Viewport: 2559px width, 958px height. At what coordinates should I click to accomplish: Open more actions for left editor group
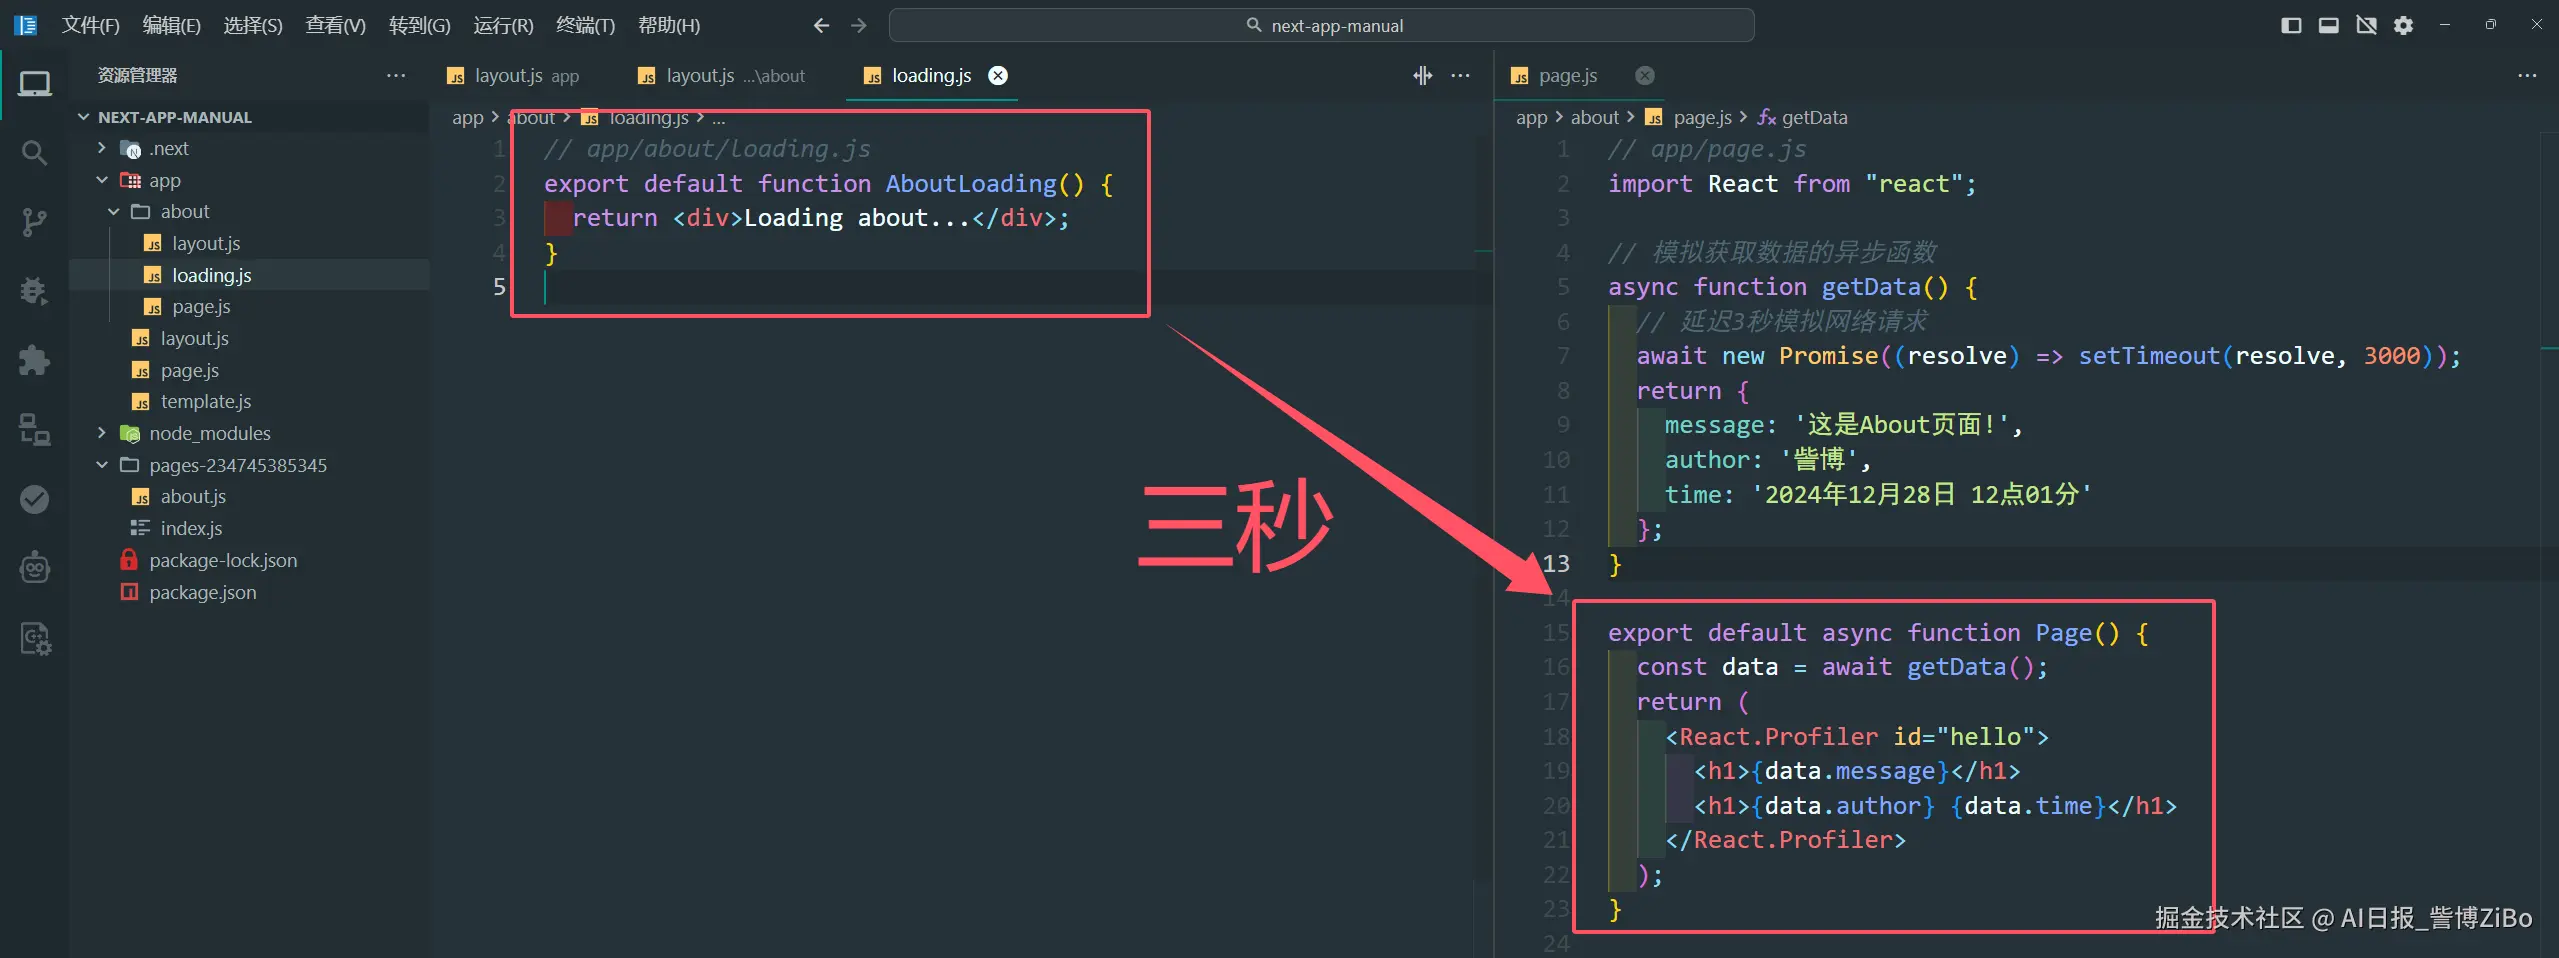[1460, 75]
